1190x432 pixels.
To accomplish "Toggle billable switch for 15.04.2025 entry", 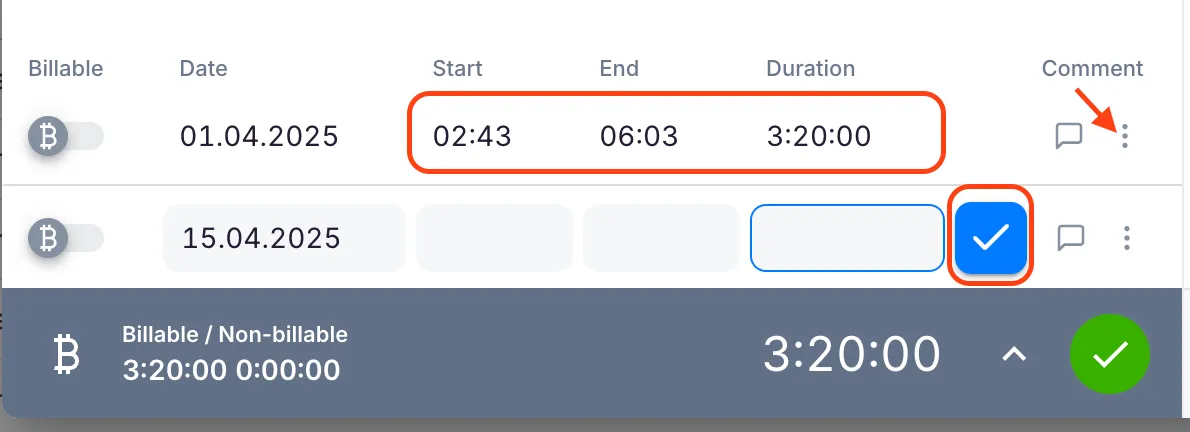I will click(x=66, y=237).
